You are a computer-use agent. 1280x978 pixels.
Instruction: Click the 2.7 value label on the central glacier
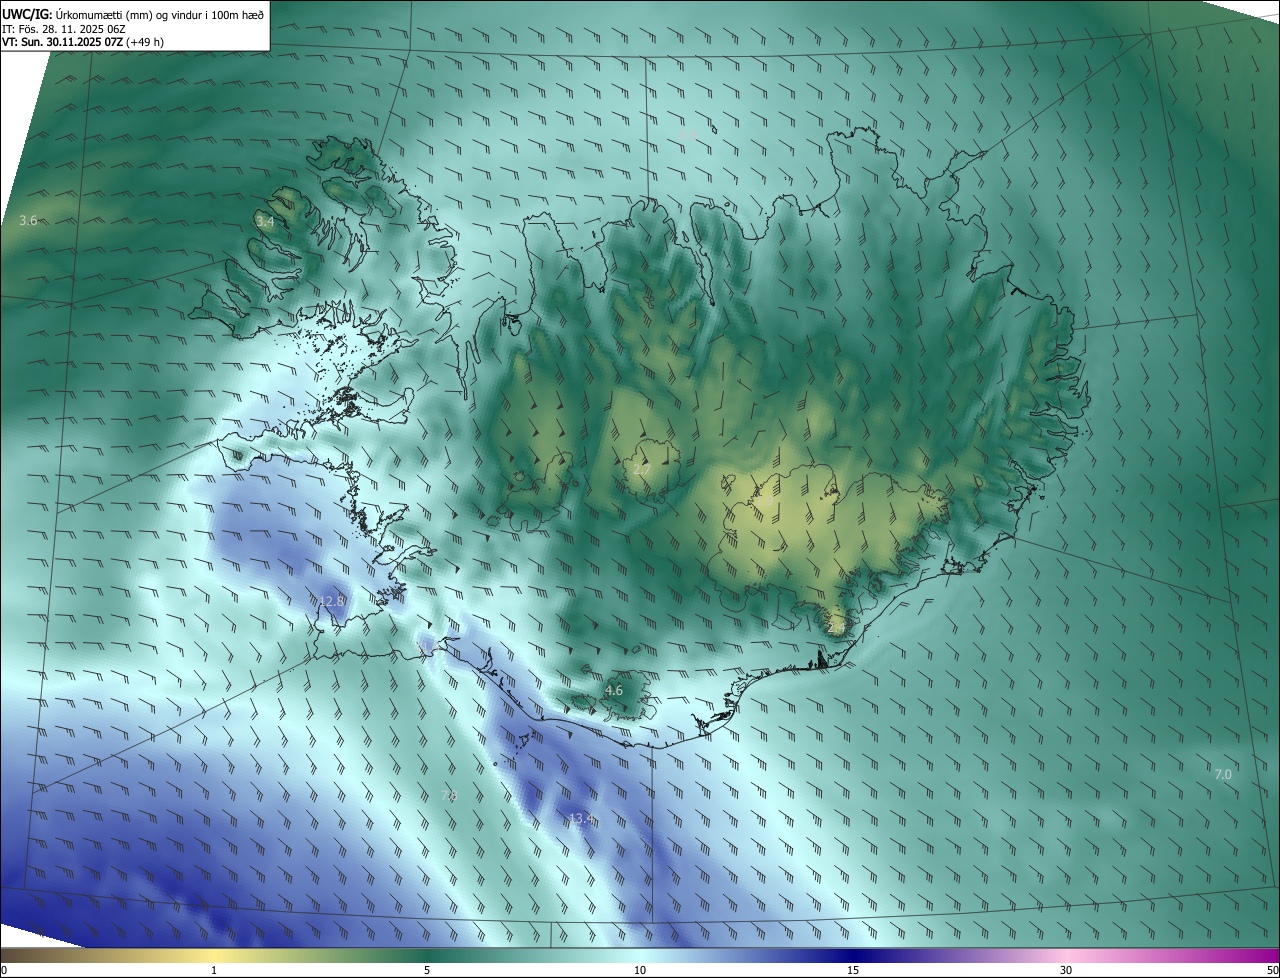642,469
